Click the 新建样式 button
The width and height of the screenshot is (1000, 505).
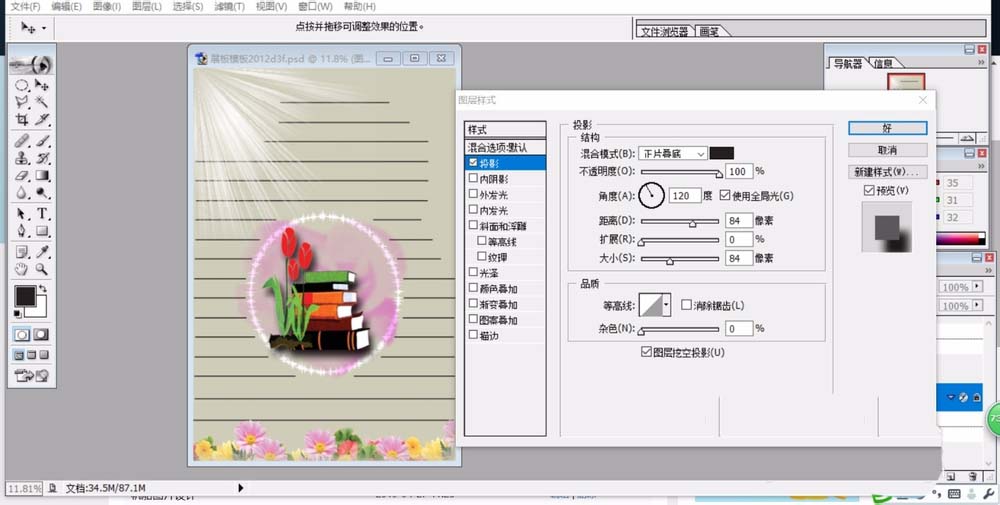point(887,172)
